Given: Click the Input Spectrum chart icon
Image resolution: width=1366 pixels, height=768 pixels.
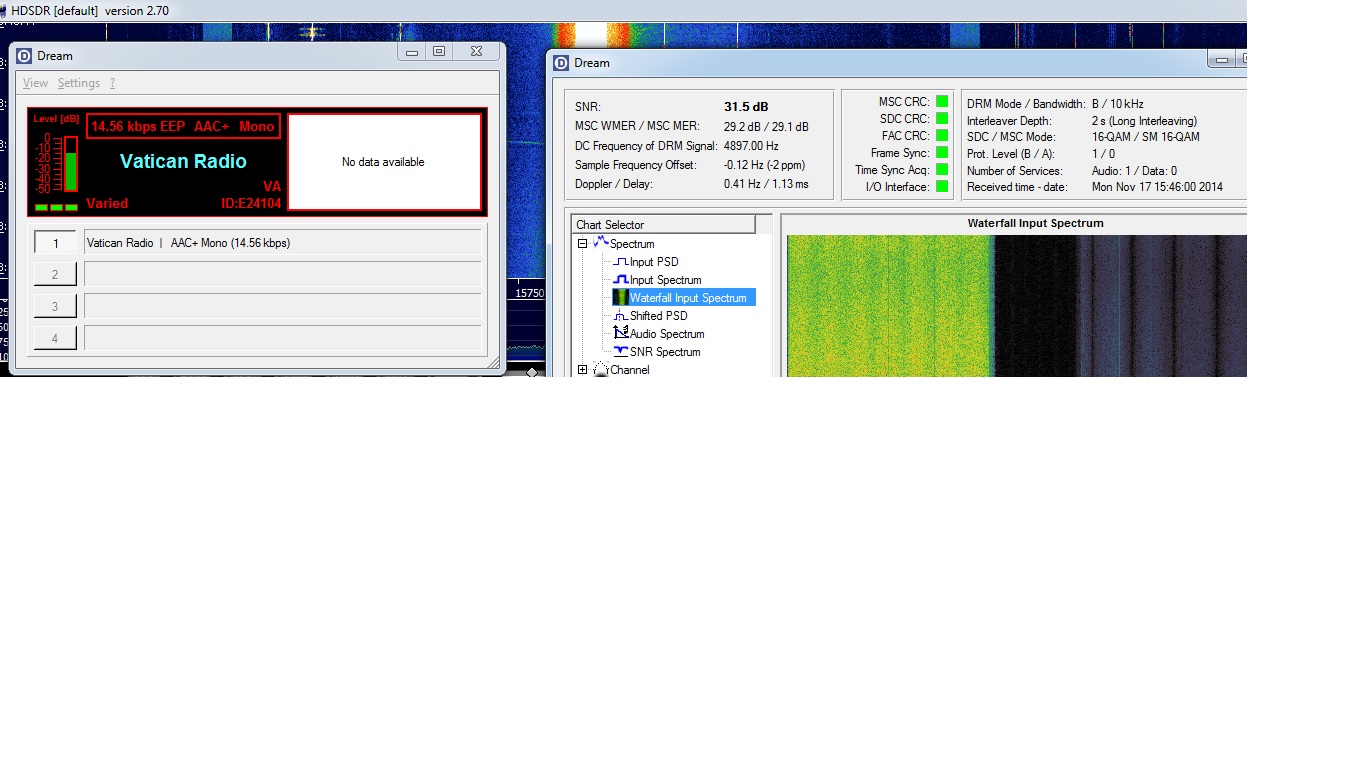Looking at the screenshot, I should pyautogui.click(x=620, y=280).
